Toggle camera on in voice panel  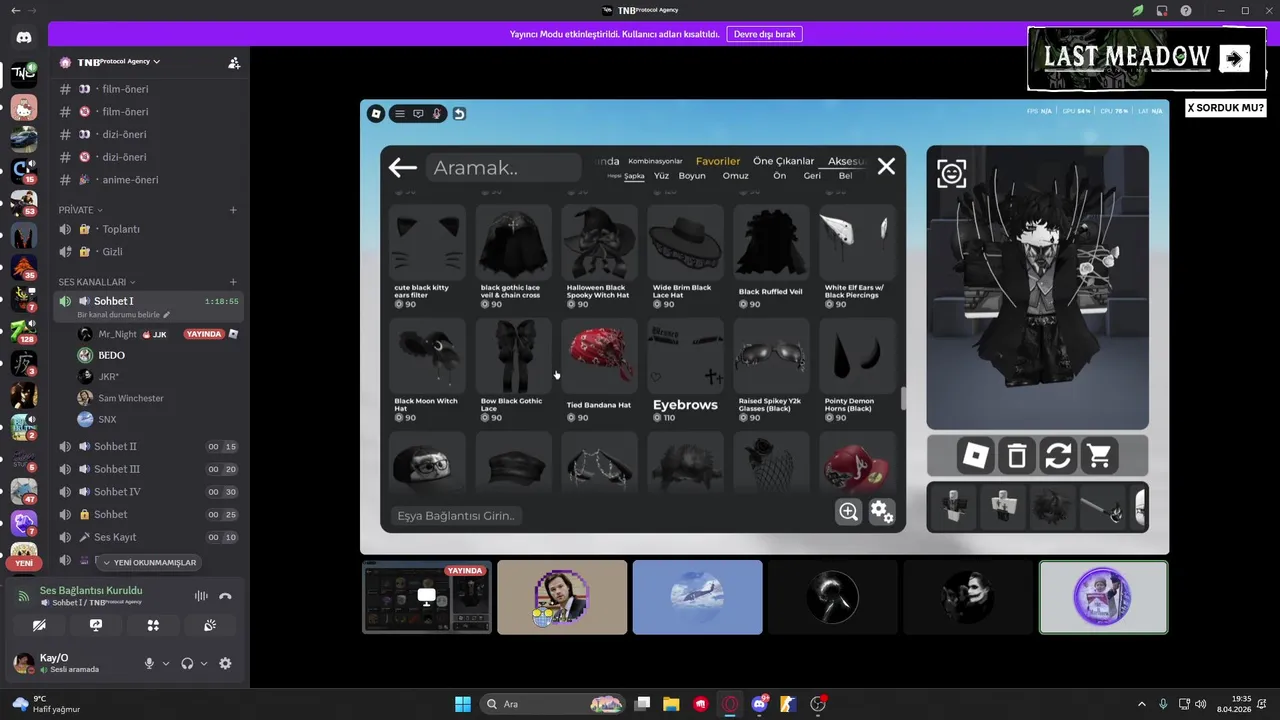click(x=39, y=625)
